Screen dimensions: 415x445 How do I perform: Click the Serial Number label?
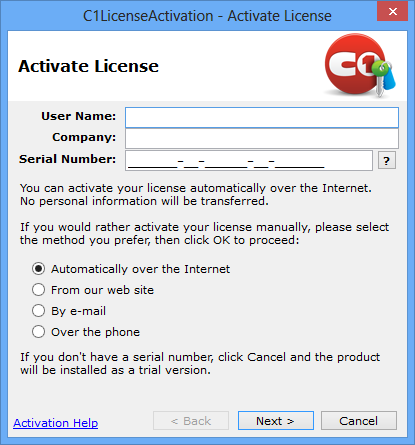click(x=68, y=159)
